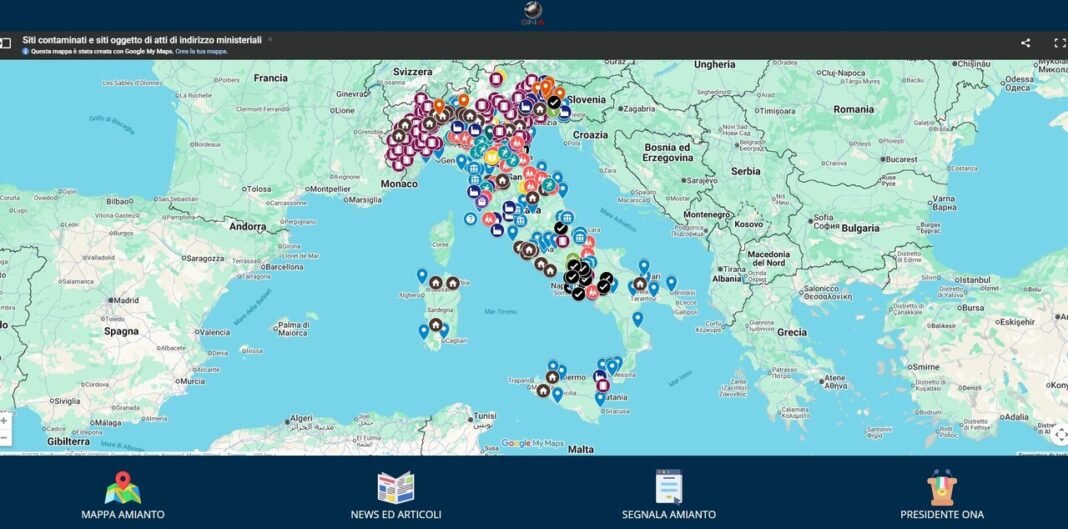Click the blue info icon under the title
The width and height of the screenshot is (1068, 529).
click(x=26, y=51)
